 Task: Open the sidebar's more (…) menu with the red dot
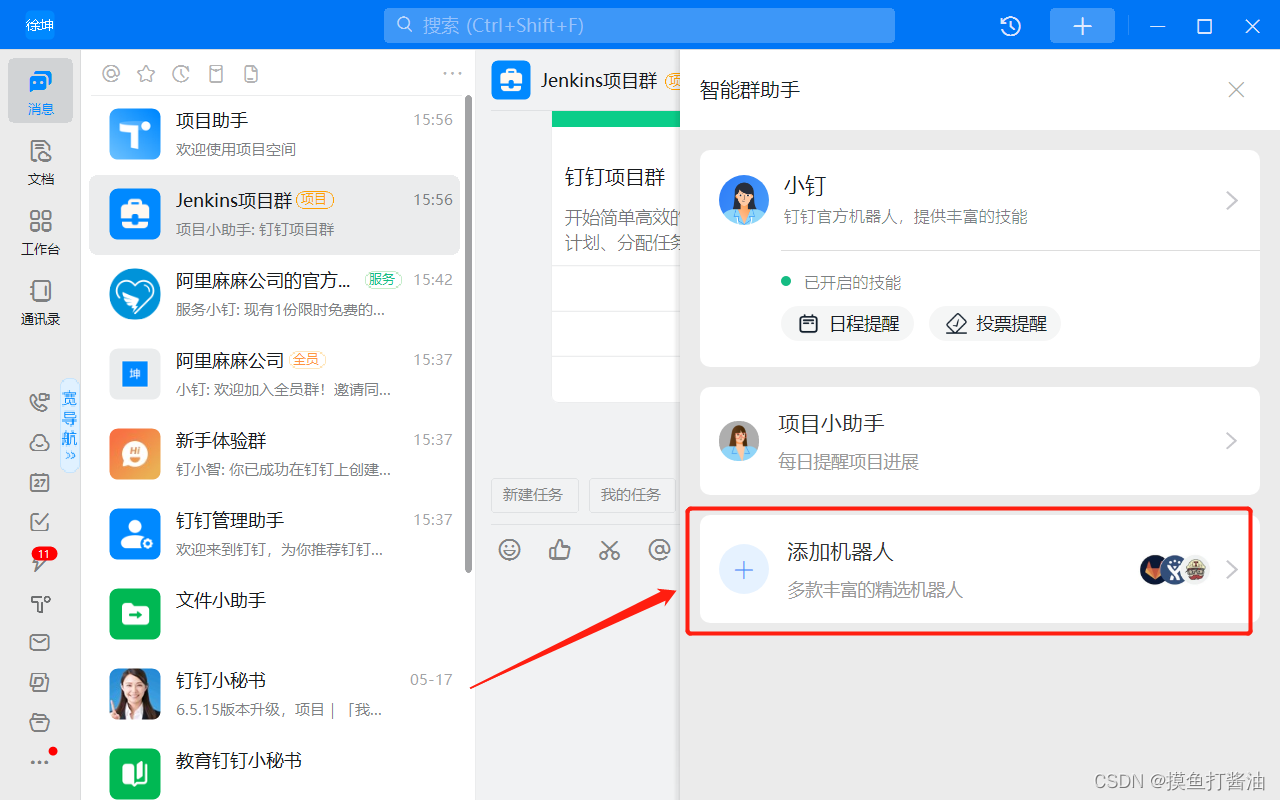(40, 761)
